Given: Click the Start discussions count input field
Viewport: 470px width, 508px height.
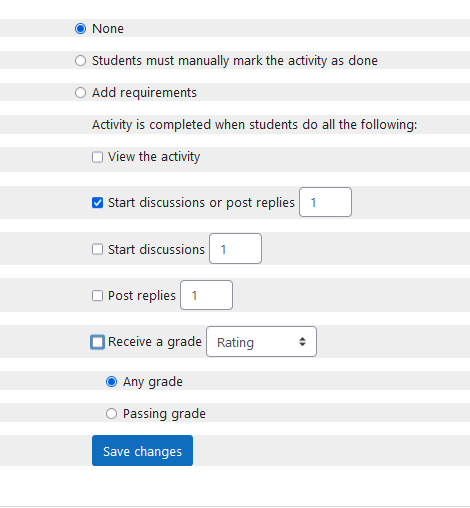Looking at the screenshot, I should coord(235,249).
